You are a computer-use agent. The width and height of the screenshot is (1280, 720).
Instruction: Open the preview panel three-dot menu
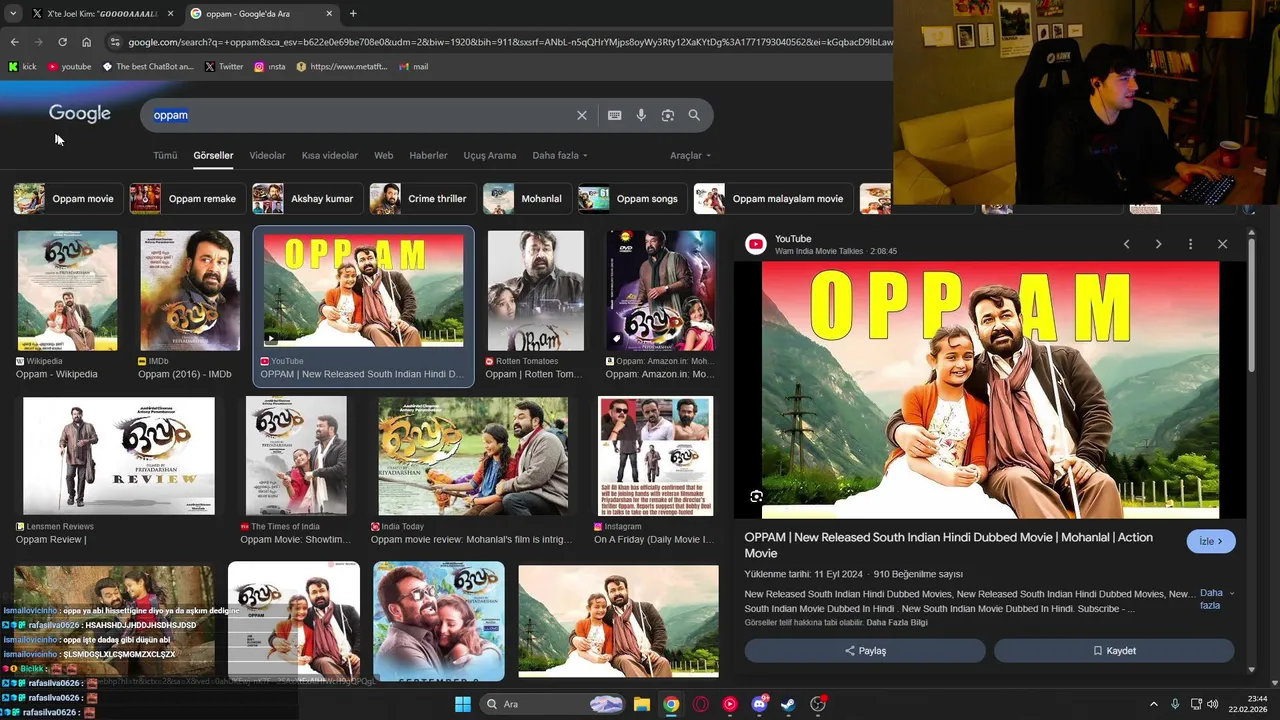tap(1190, 244)
